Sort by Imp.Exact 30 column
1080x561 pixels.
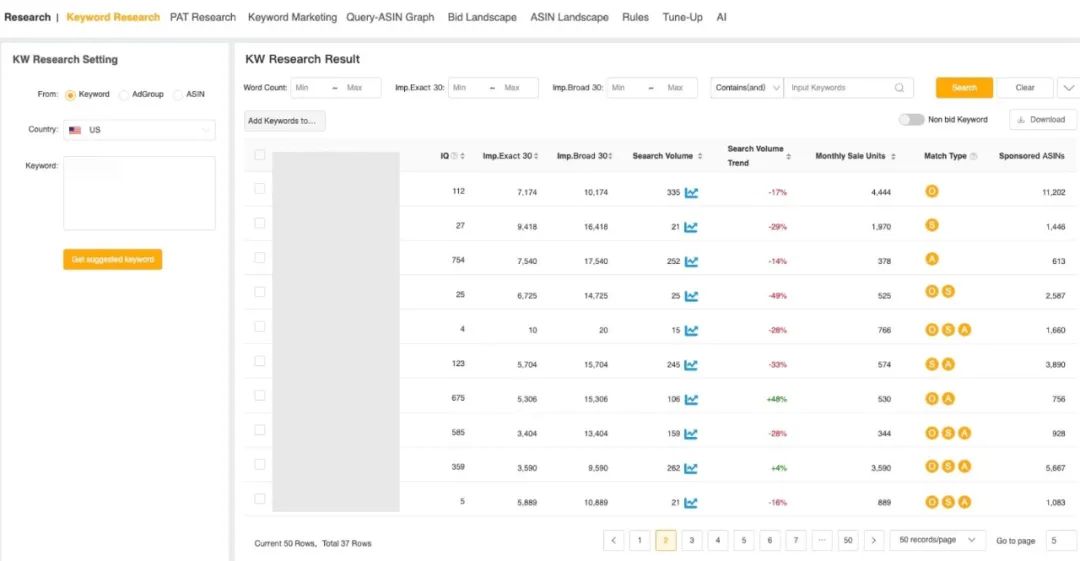pos(536,156)
